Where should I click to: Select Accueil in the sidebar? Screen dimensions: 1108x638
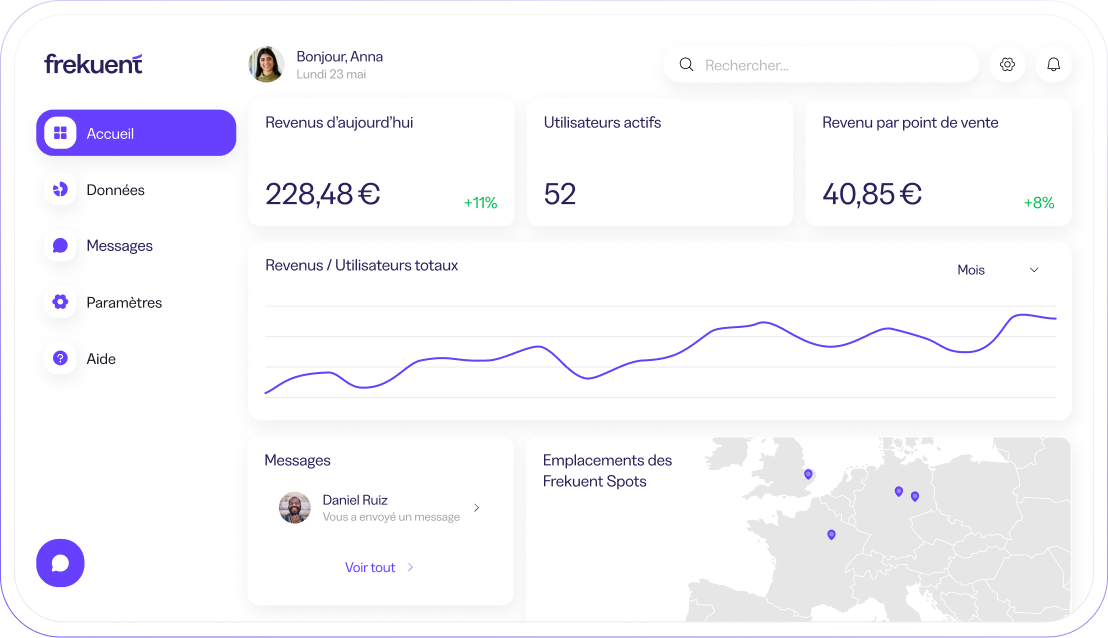pyautogui.click(x=136, y=133)
